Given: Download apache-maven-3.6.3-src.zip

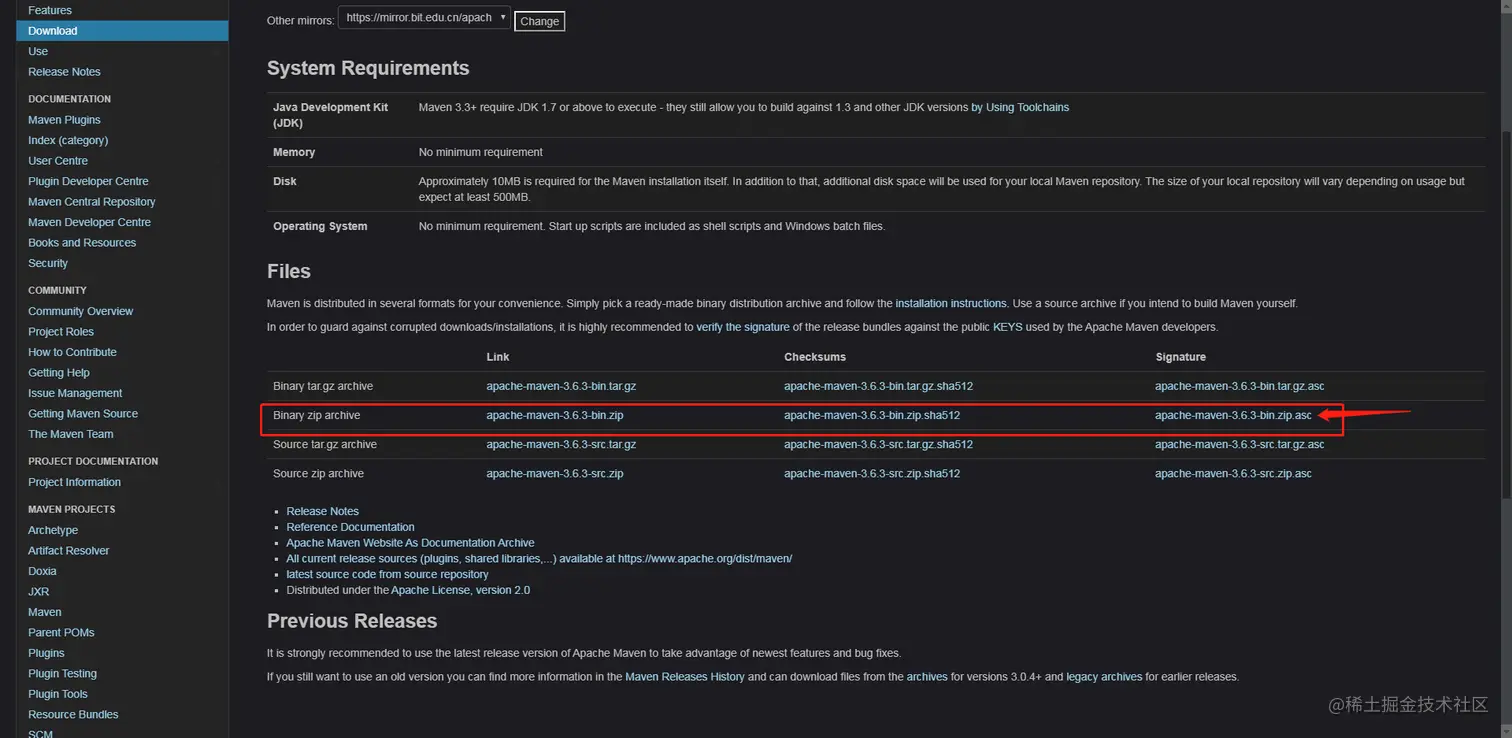Looking at the screenshot, I should 555,473.
